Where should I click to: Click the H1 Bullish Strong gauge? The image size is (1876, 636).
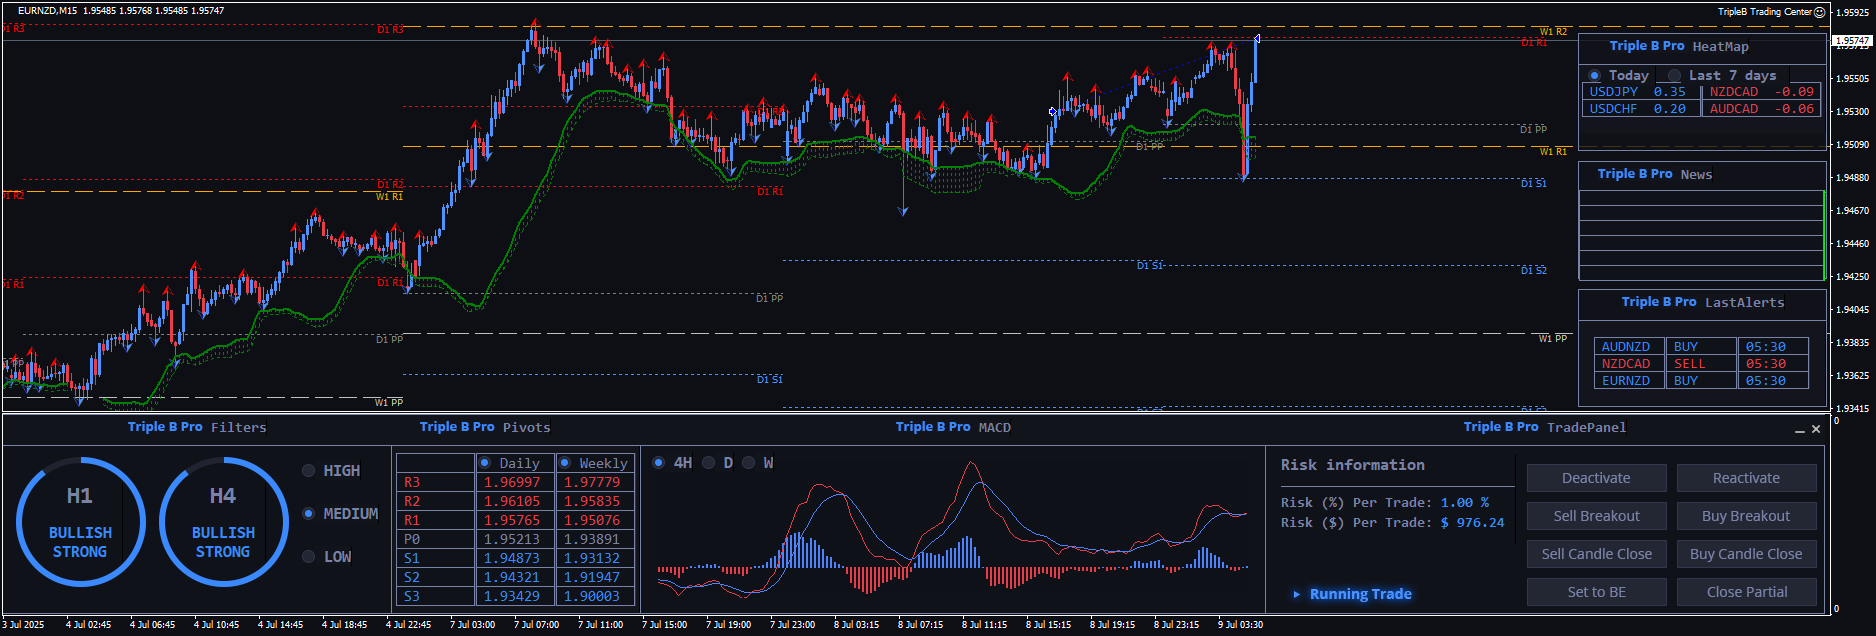(x=80, y=521)
